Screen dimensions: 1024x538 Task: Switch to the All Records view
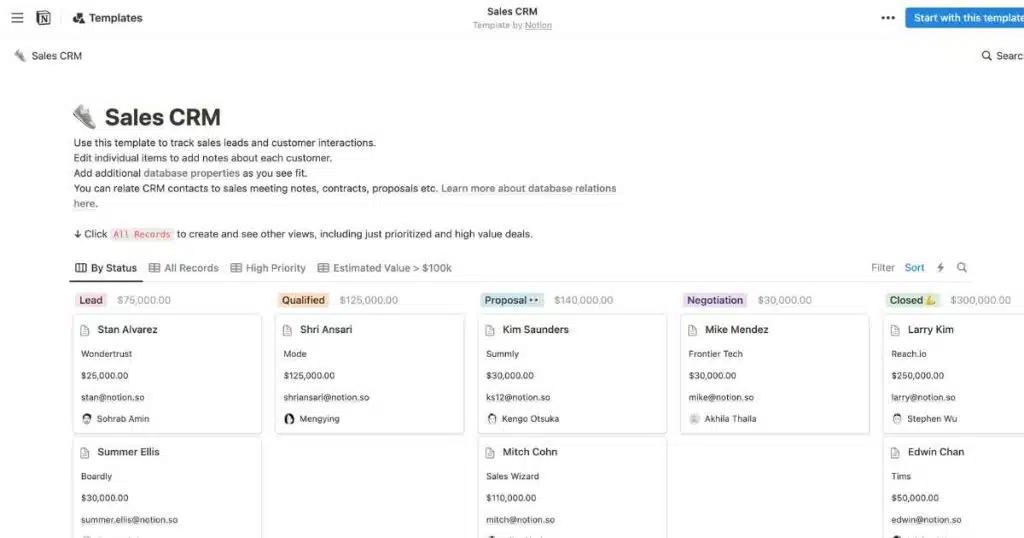tap(184, 268)
